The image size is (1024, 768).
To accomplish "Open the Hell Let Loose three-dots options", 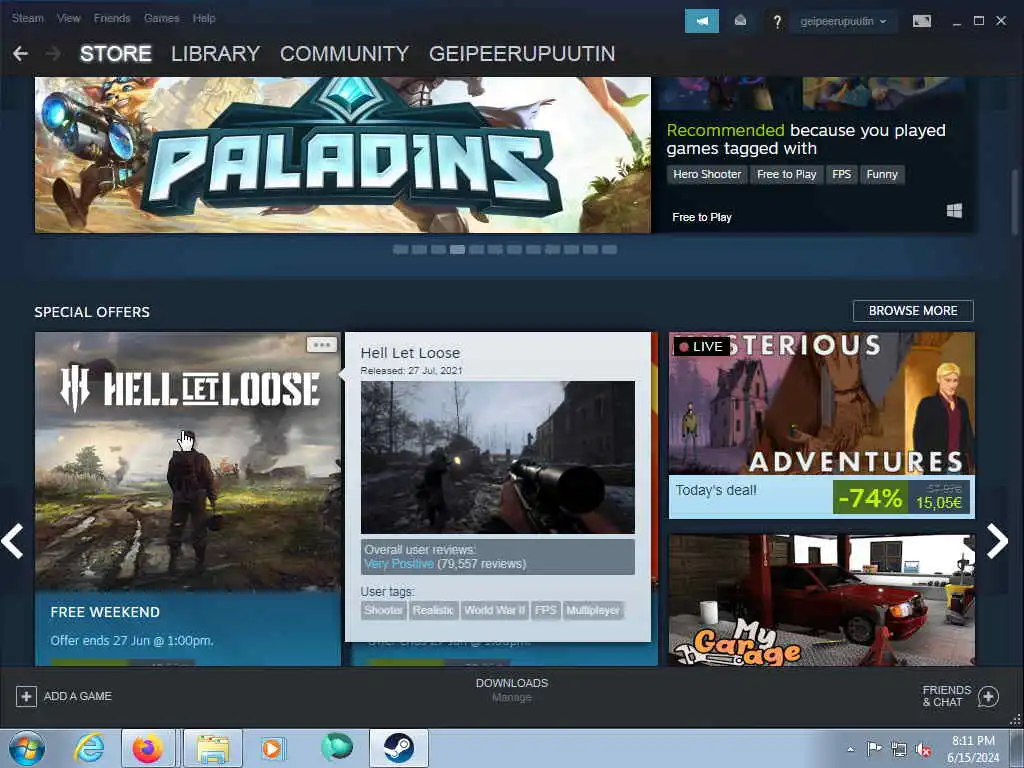I will pos(321,344).
